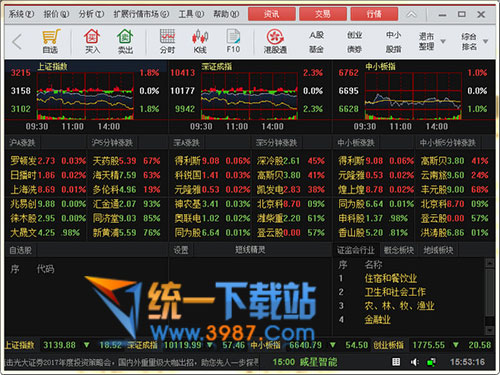The height and width of the screenshot is (375, 500).
Task: Click the industry list vertical scrollbar
Action: pos(489,297)
